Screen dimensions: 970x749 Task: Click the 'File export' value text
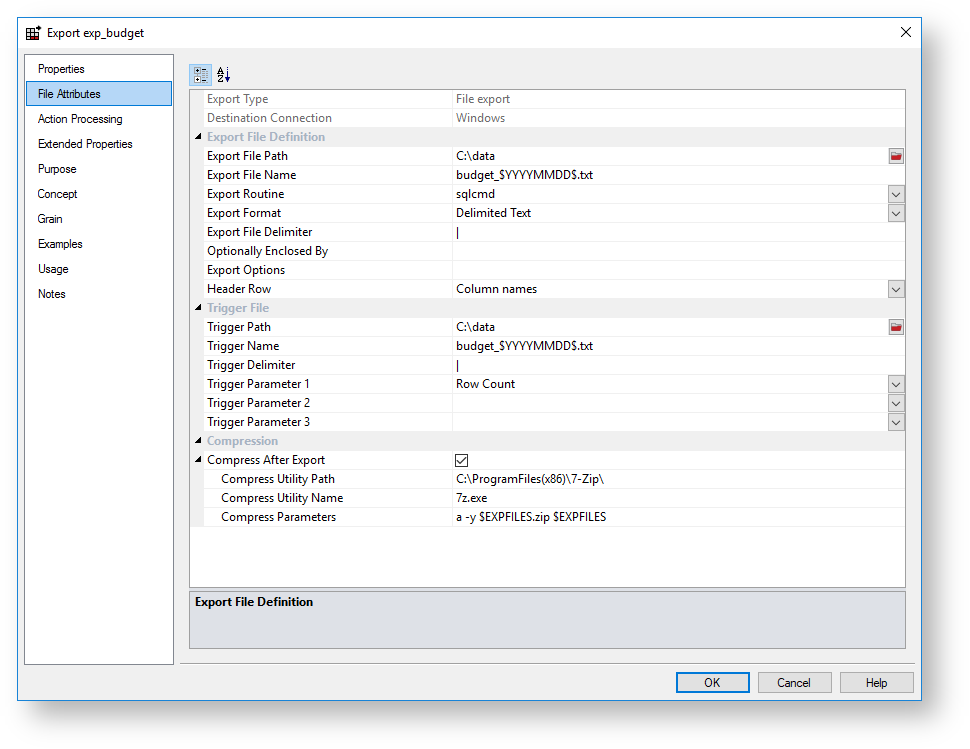pyautogui.click(x=483, y=99)
